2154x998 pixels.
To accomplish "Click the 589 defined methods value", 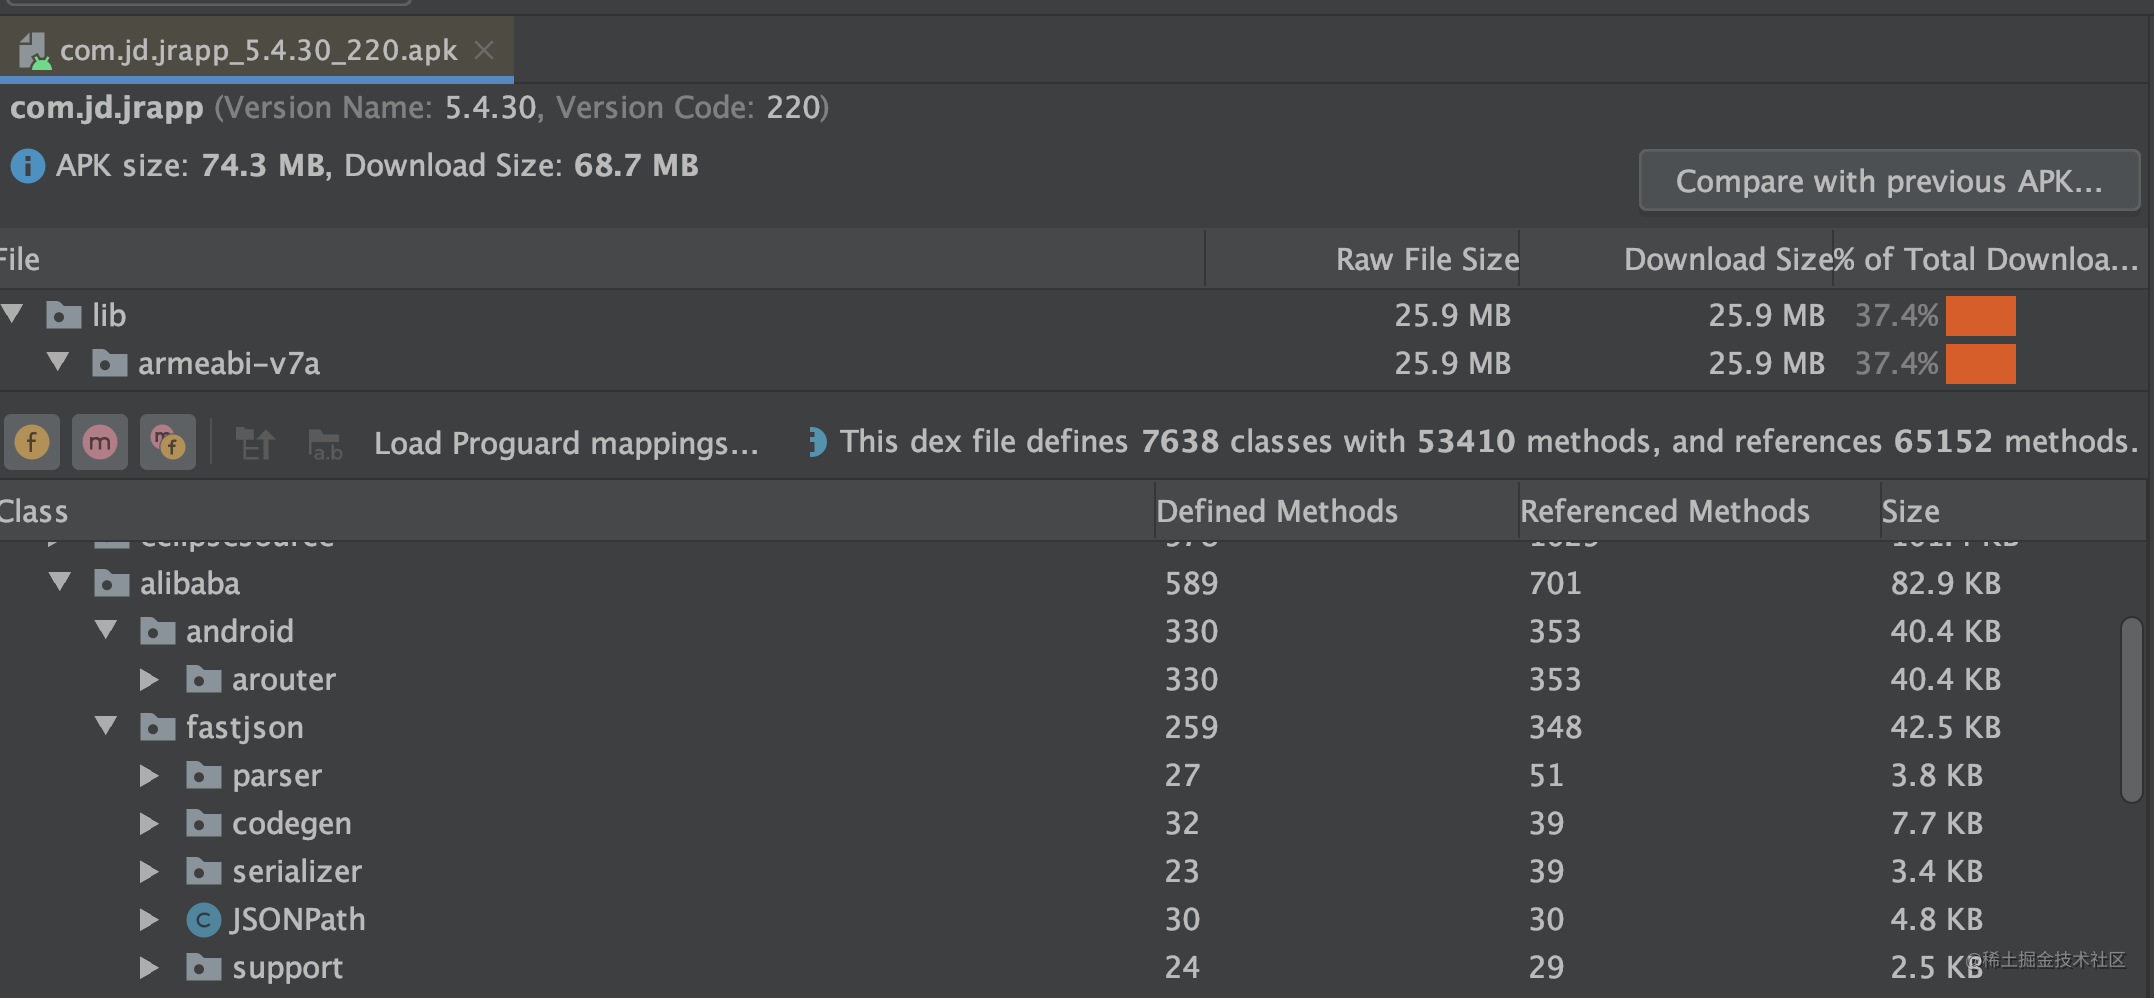I will click(x=1191, y=583).
